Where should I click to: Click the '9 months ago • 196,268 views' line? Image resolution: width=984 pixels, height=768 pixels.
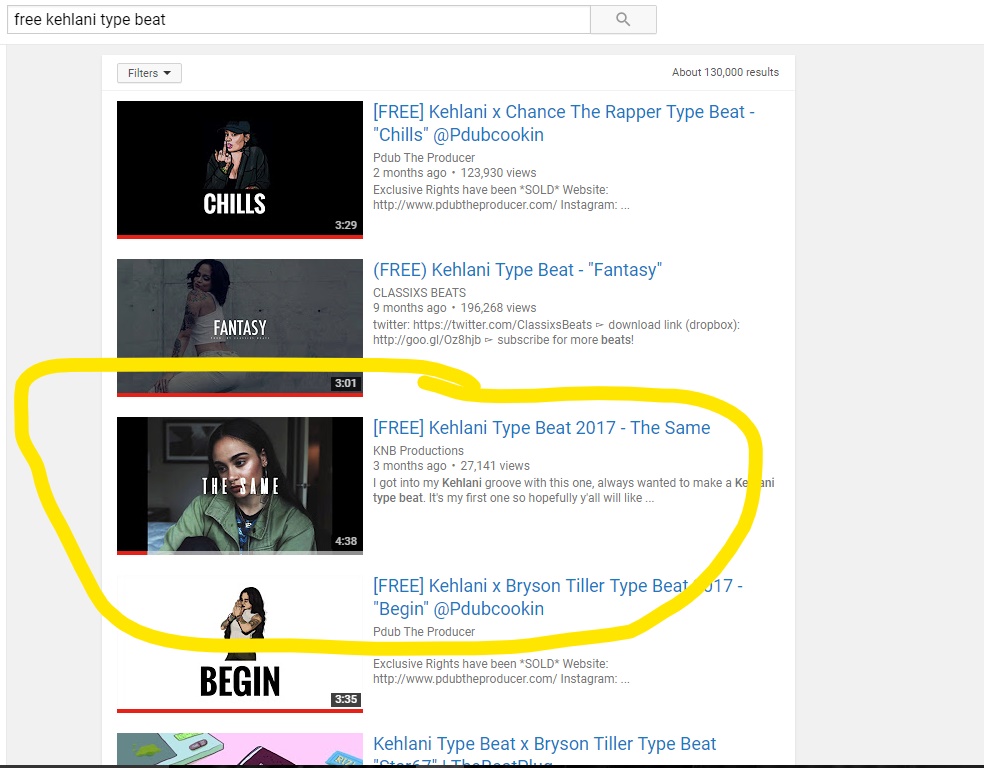click(454, 307)
